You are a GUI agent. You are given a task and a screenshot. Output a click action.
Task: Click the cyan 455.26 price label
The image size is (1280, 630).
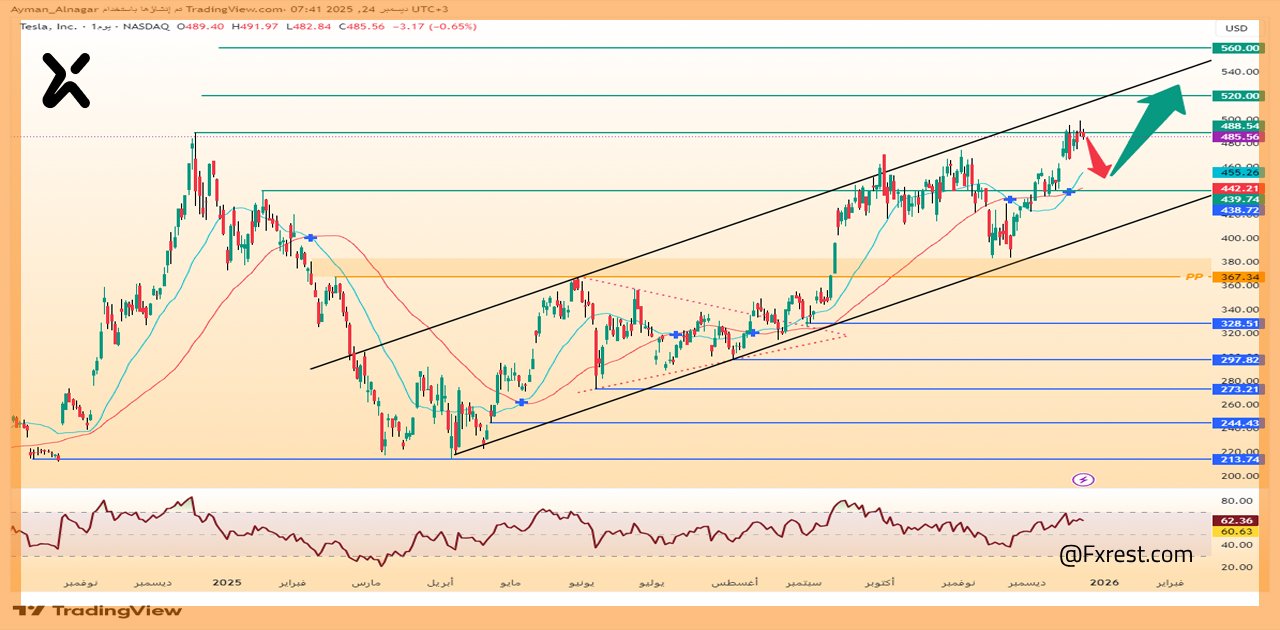click(x=1238, y=172)
